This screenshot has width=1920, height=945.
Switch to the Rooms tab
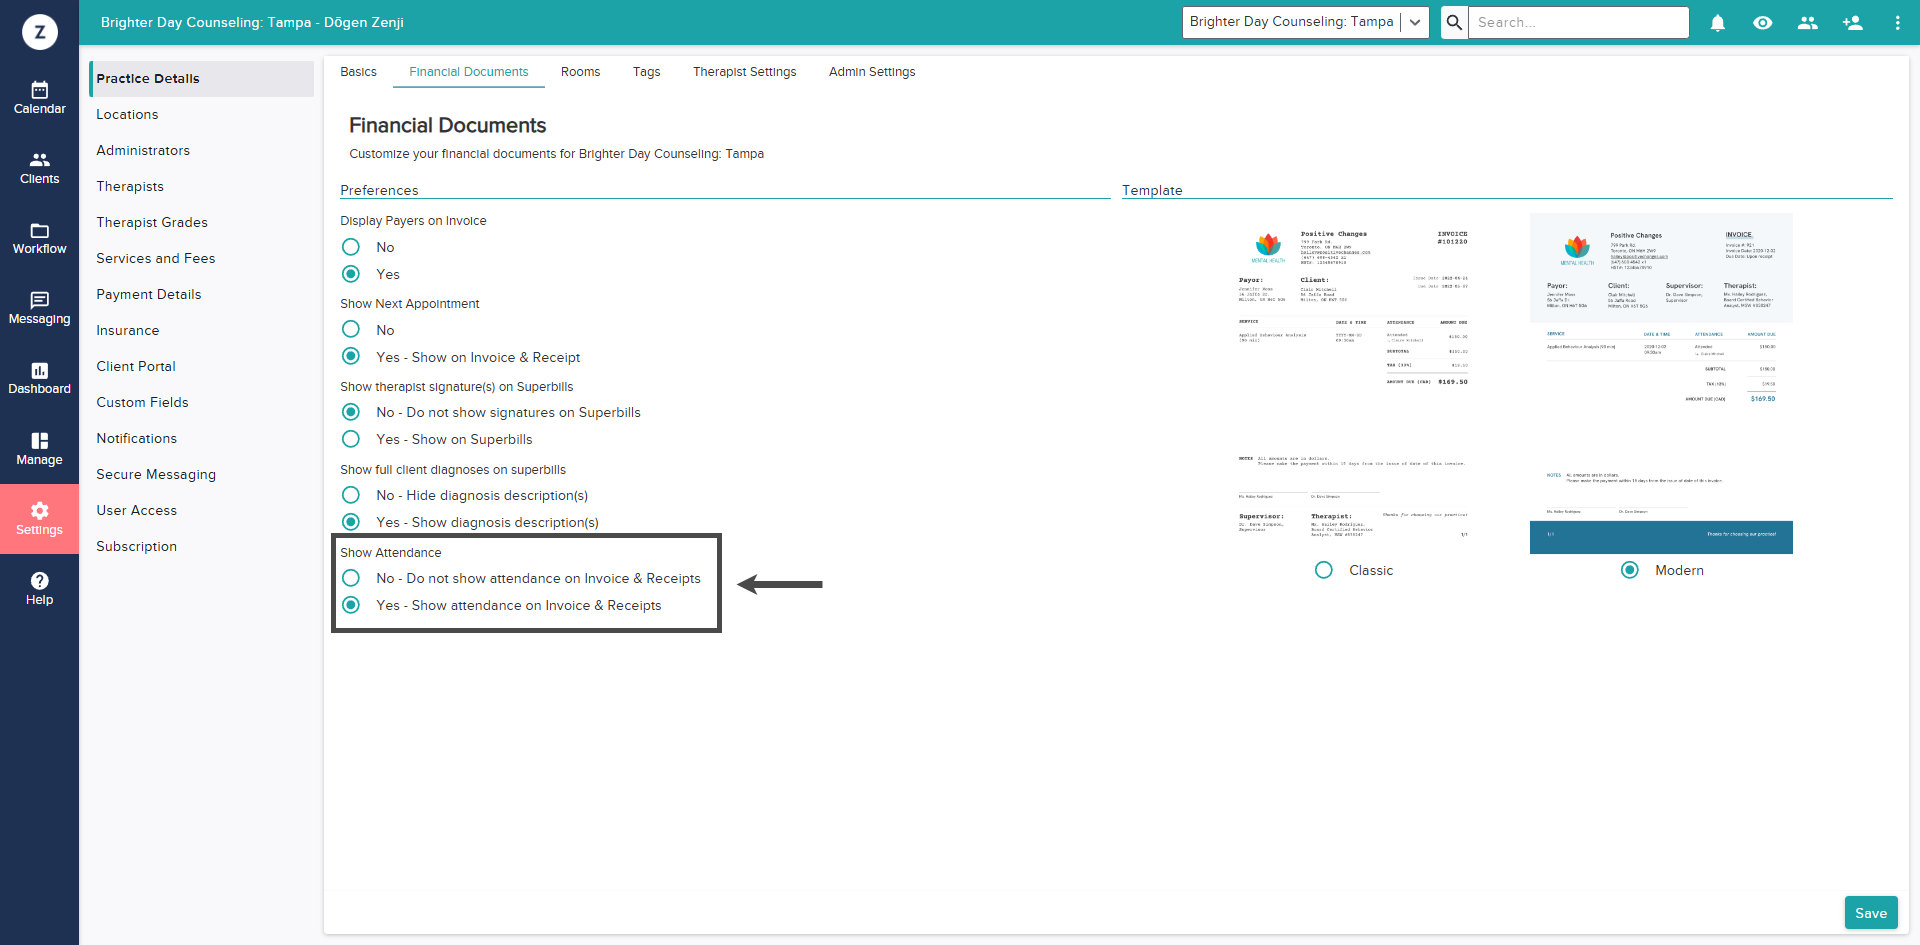point(580,72)
